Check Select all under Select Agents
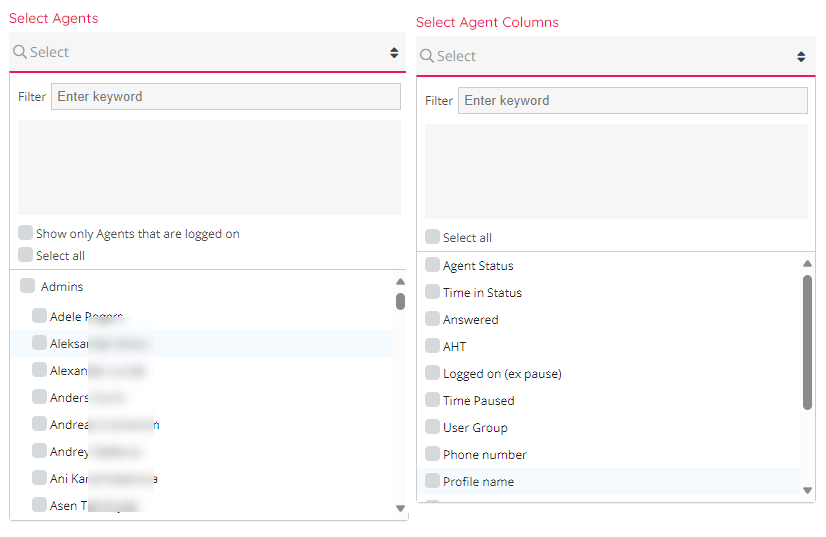 click(25, 255)
